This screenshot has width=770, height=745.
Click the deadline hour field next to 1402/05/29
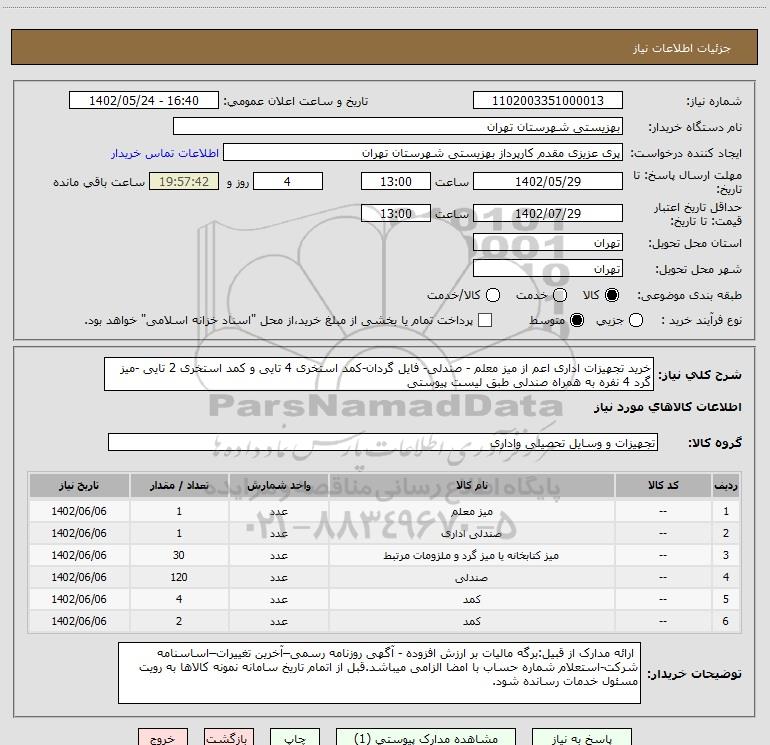(x=396, y=181)
